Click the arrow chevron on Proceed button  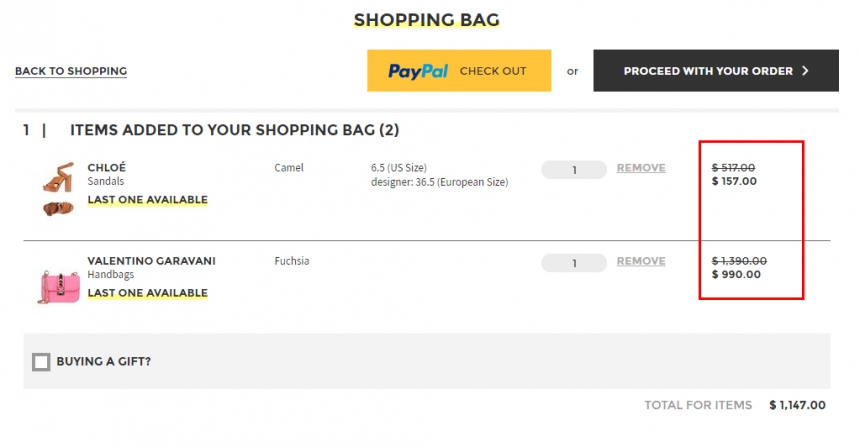tap(805, 71)
